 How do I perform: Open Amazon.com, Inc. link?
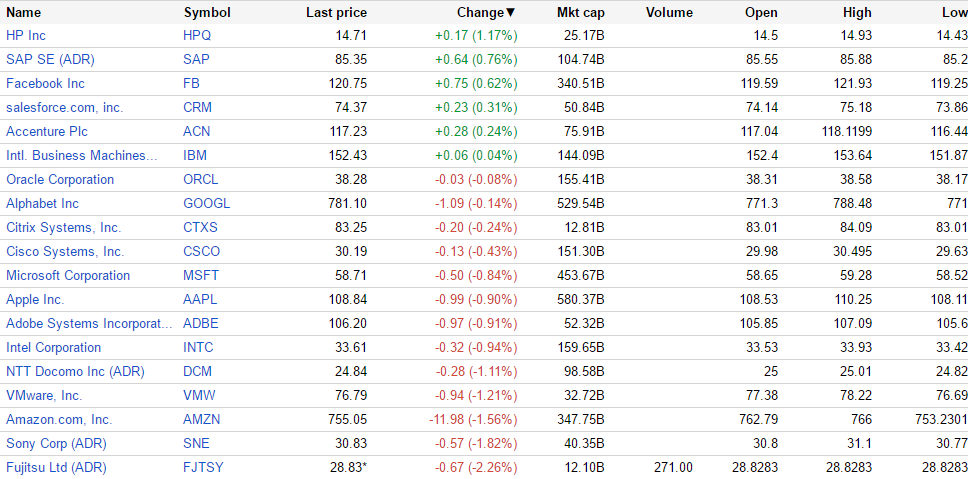(59, 419)
